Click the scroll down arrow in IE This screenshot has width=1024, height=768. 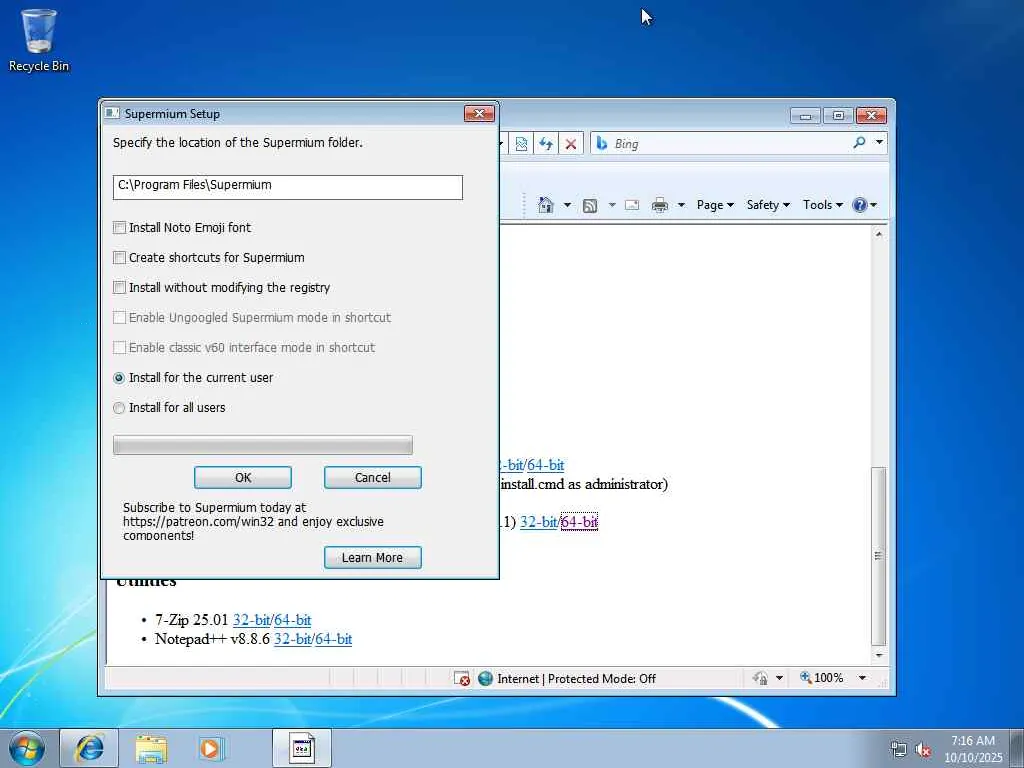[879, 655]
